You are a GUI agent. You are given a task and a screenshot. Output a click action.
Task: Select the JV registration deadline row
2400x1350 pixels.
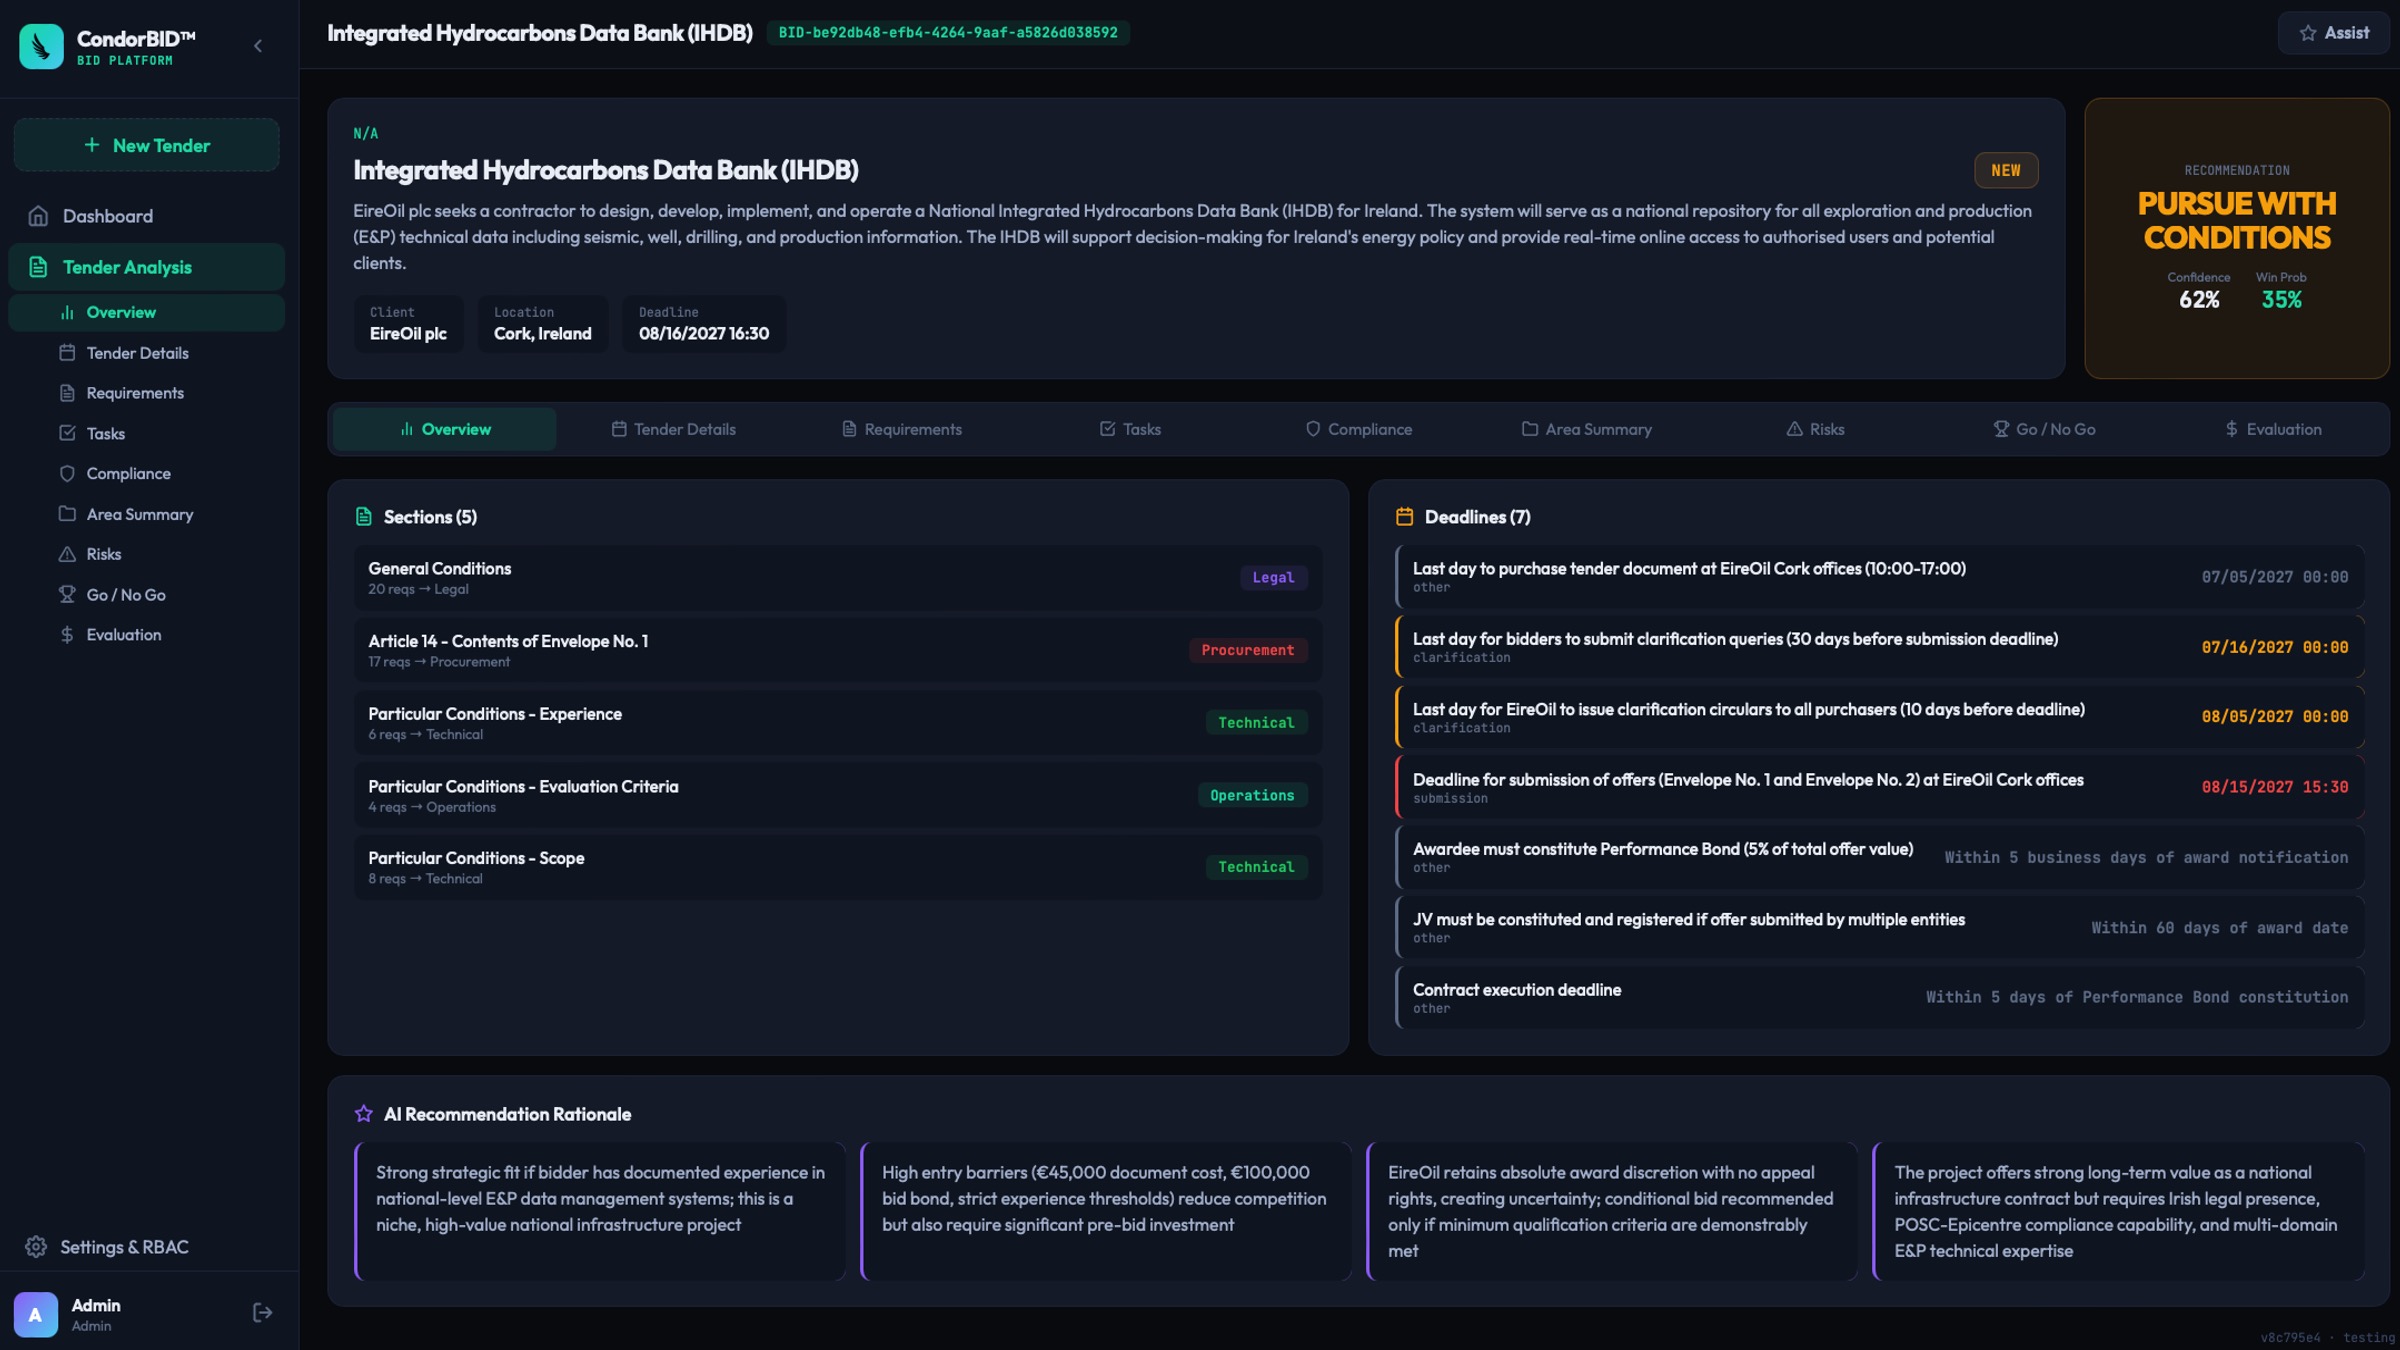(1880, 927)
